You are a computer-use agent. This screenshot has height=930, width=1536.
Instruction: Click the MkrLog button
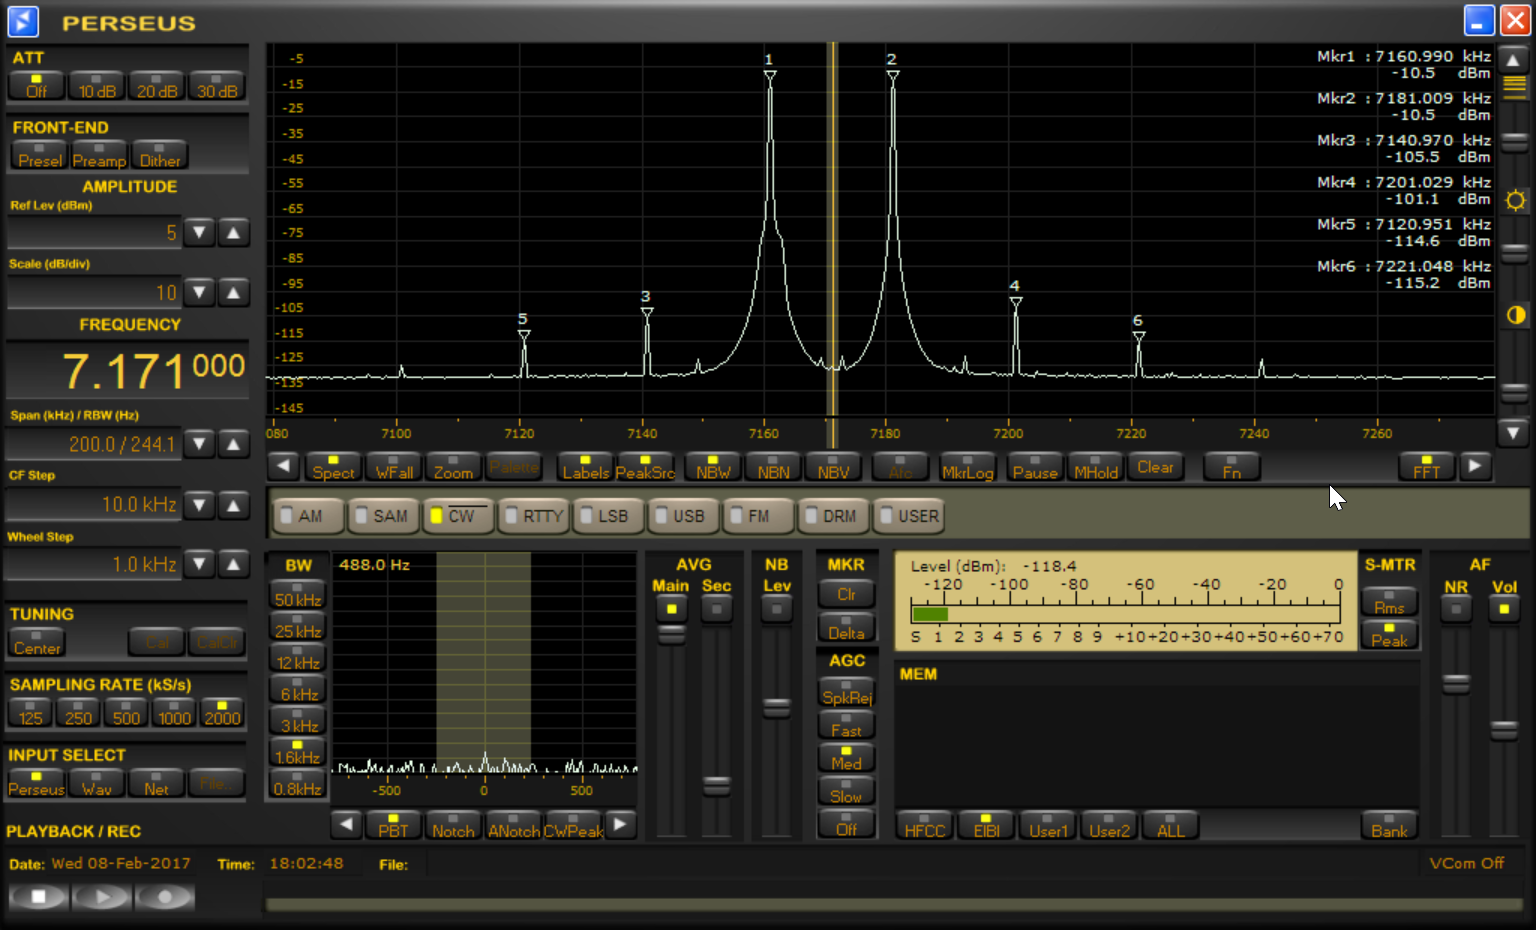(x=968, y=467)
